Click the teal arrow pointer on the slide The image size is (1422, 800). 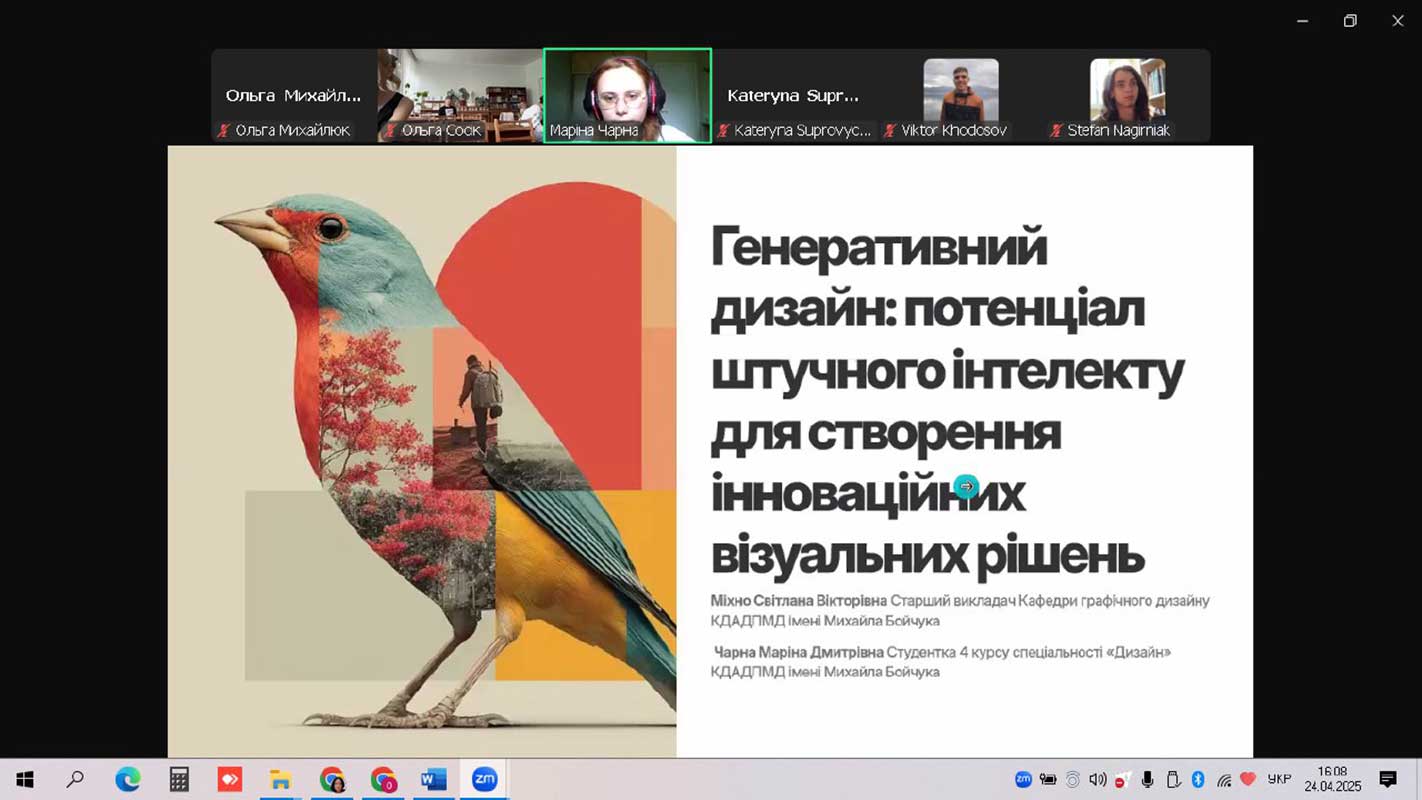click(966, 486)
